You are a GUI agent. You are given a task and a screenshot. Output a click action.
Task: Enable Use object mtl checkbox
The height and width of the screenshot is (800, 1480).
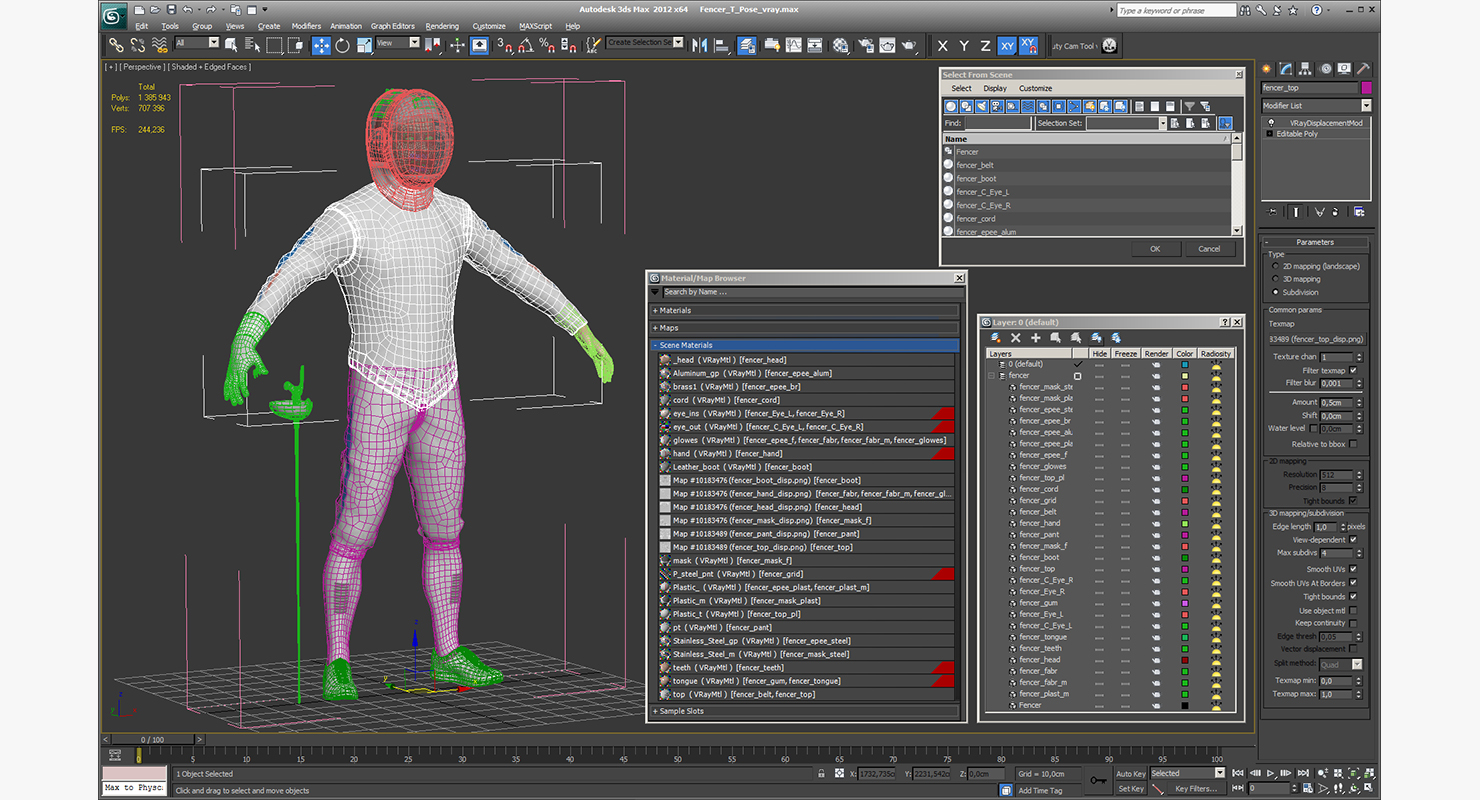pyautogui.click(x=1353, y=610)
